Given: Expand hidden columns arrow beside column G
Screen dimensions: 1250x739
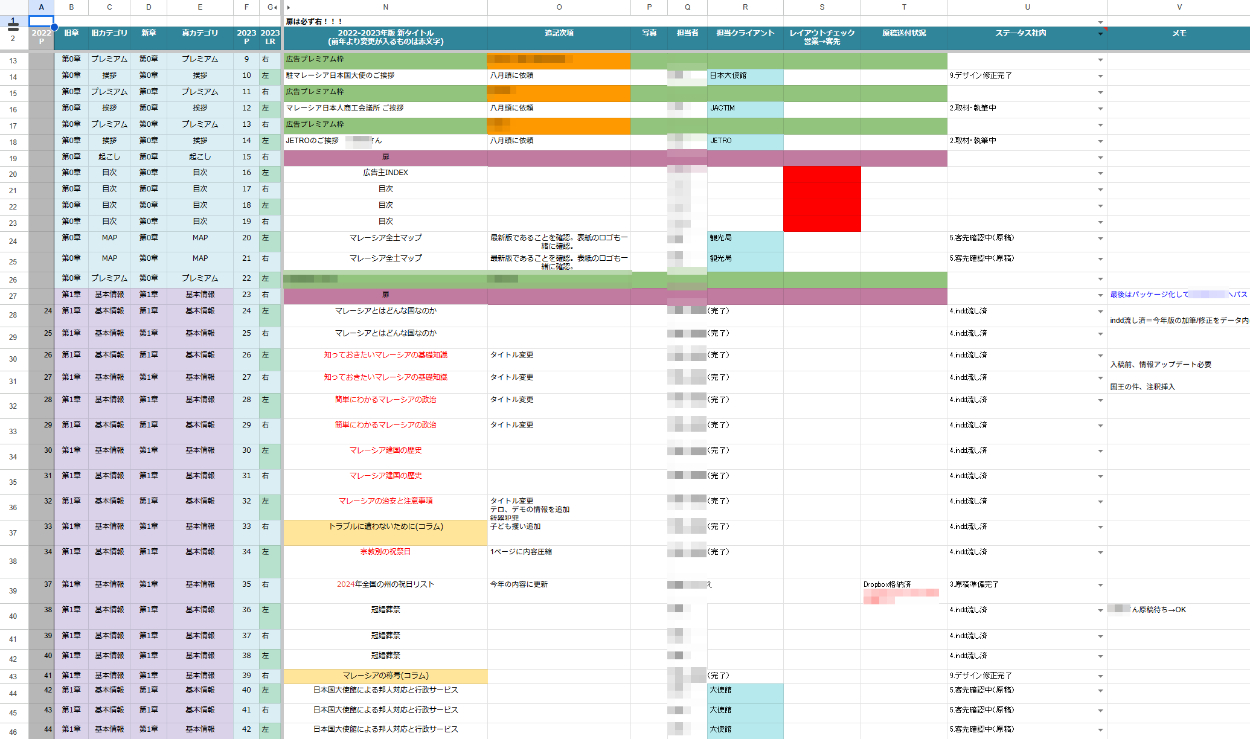Looking at the screenshot, I should tap(277, 8).
